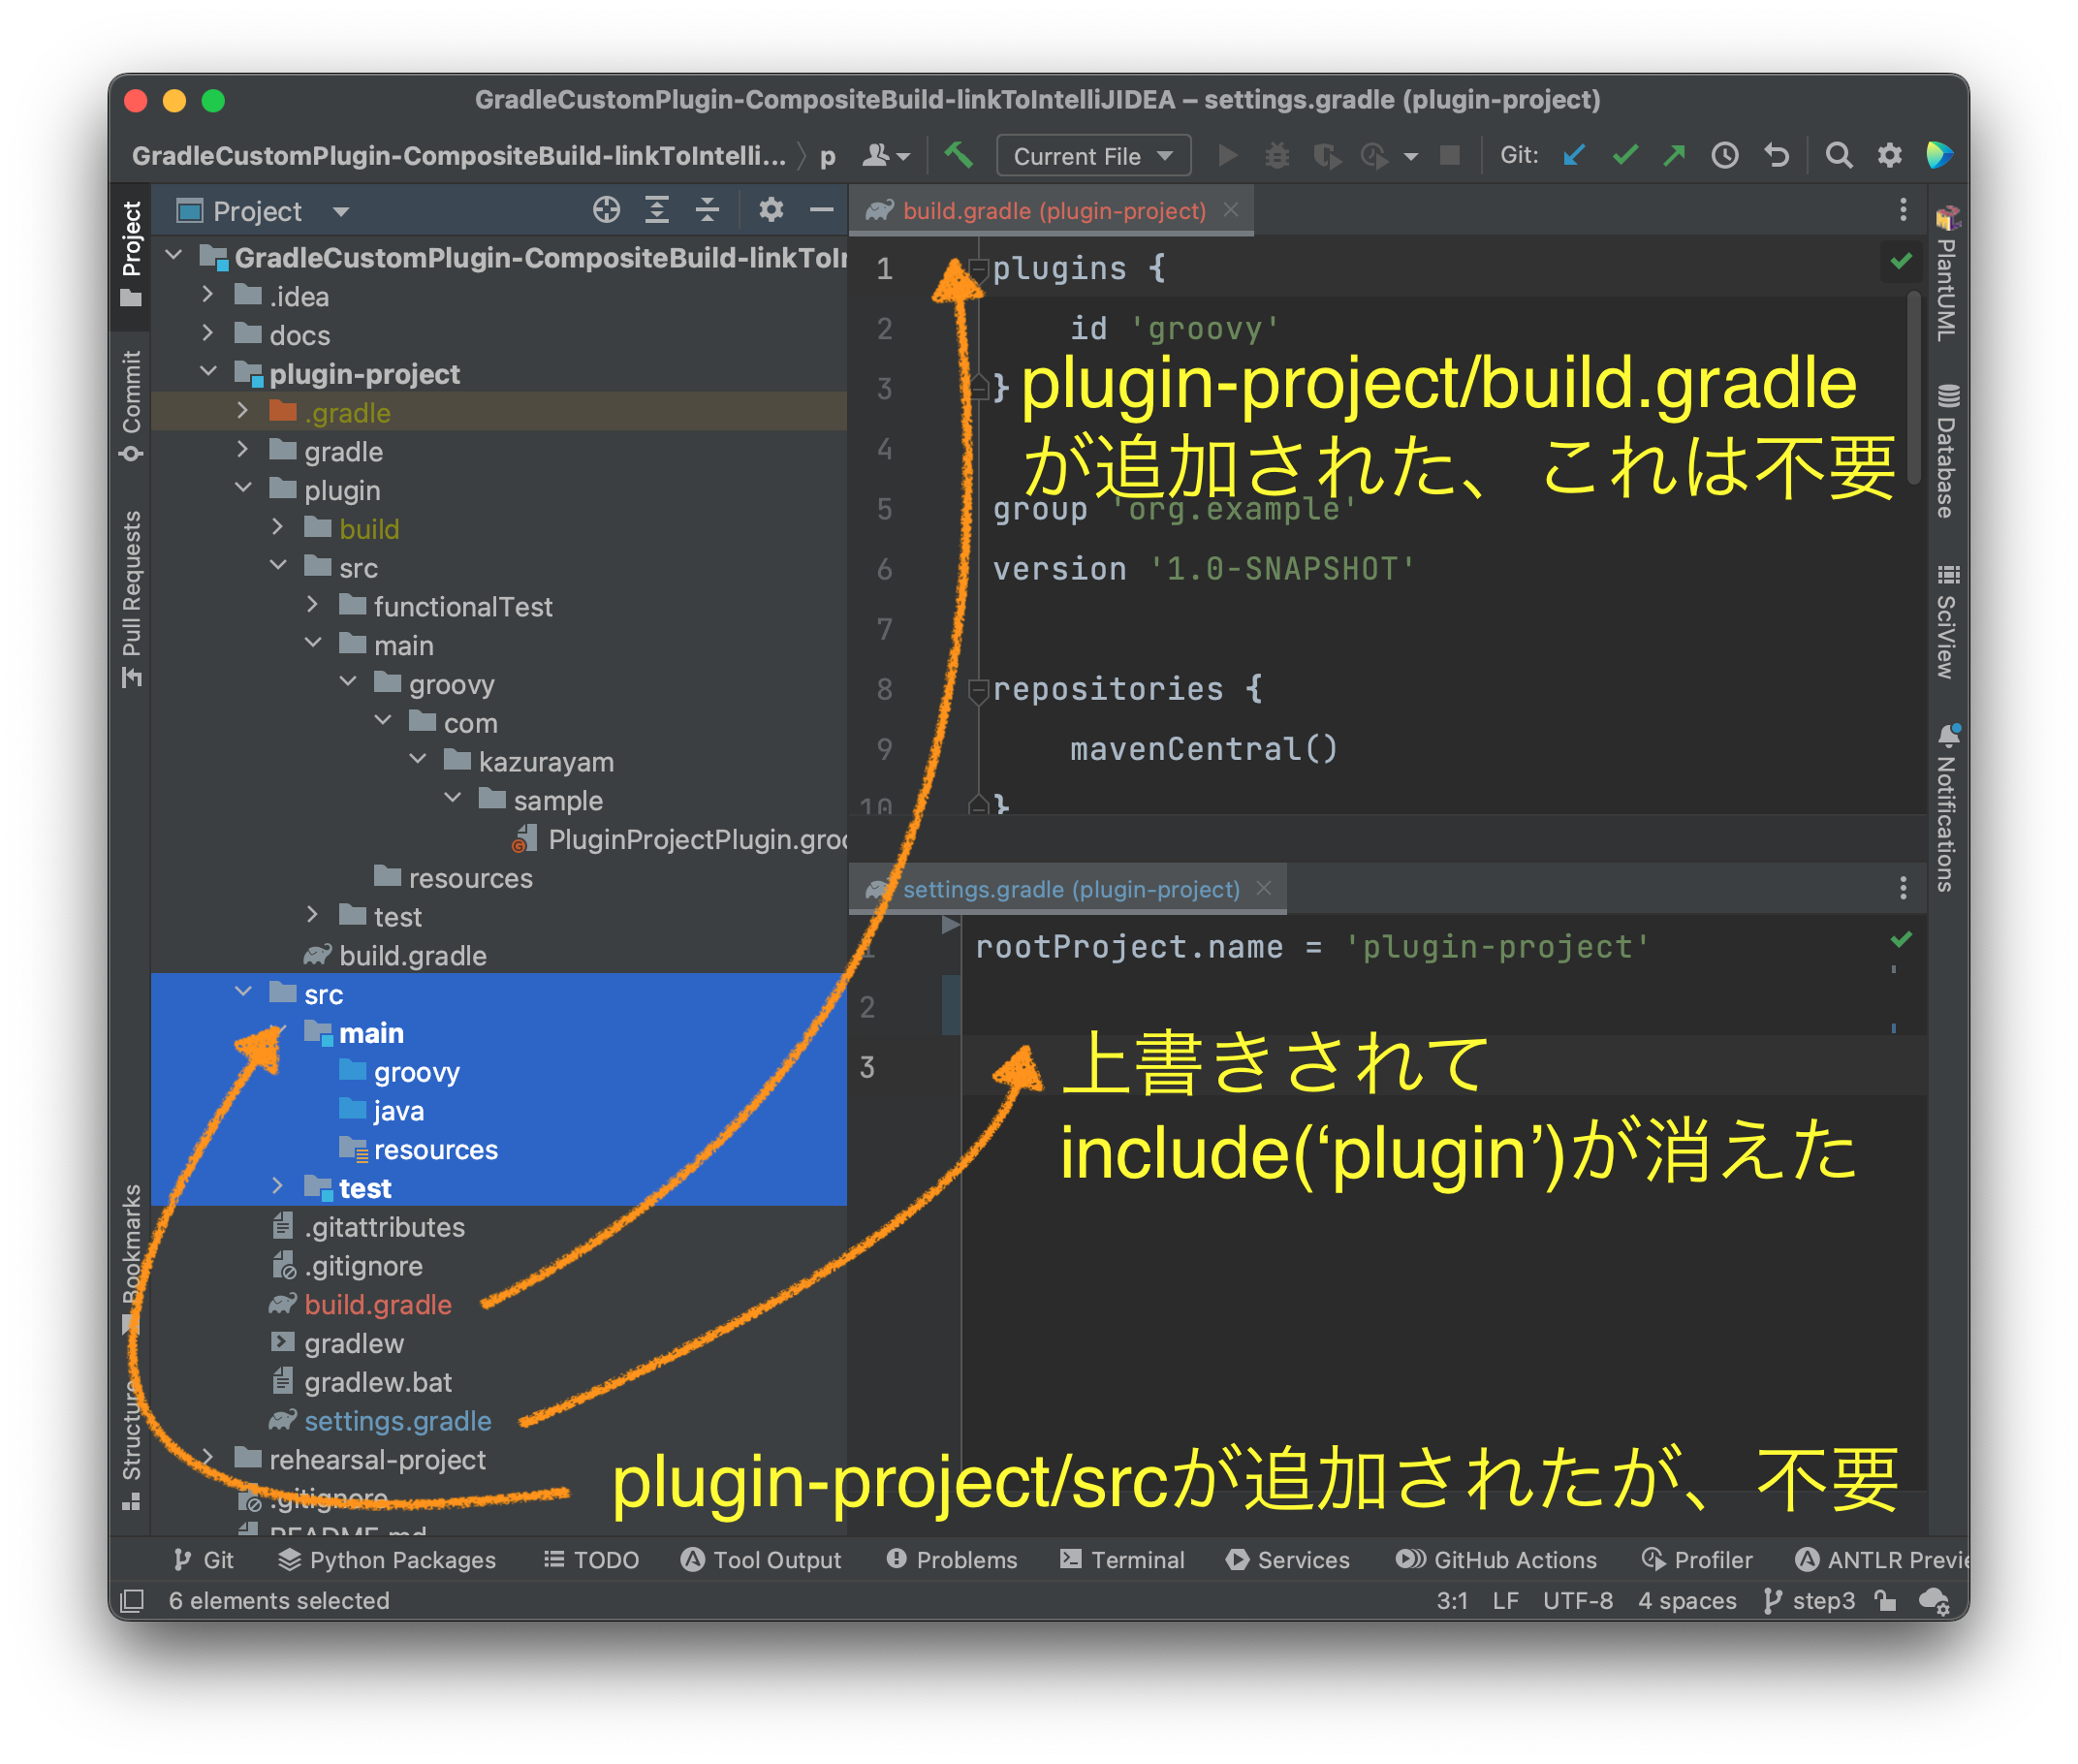This screenshot has height=1764, width=2078.
Task: Click the 4 spaces indent status entry
Action: click(x=1687, y=1601)
